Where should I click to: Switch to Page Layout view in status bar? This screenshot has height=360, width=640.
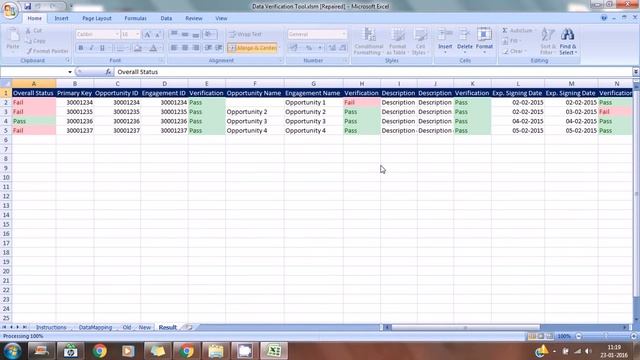(x=541, y=336)
